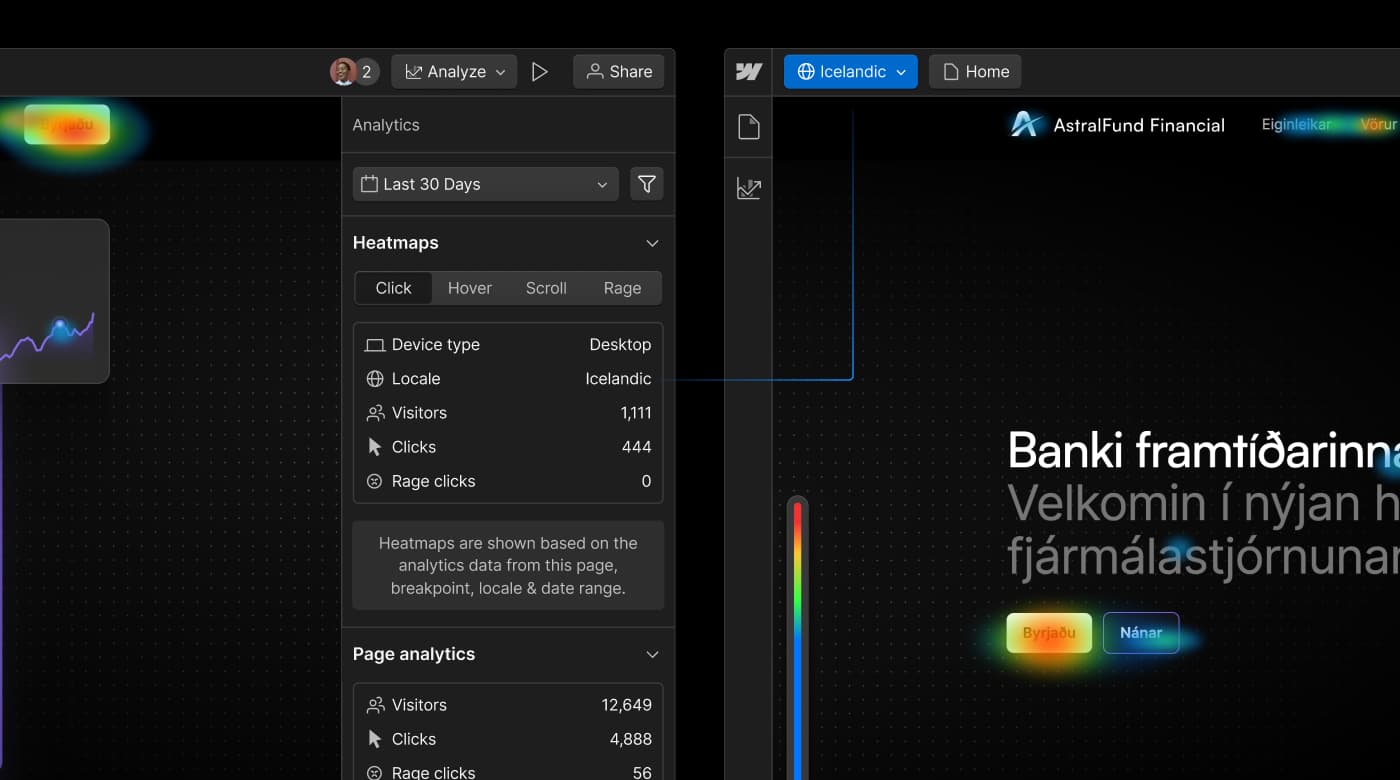Click the globe icon on the Icelandic button
Screen dimensions: 1400x780
(x=807, y=71)
